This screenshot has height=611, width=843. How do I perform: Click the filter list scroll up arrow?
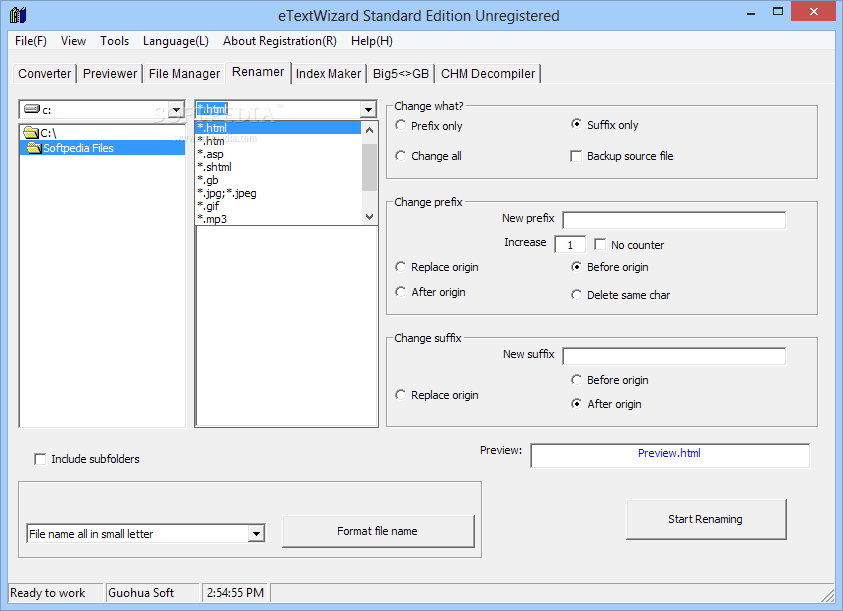click(x=369, y=130)
